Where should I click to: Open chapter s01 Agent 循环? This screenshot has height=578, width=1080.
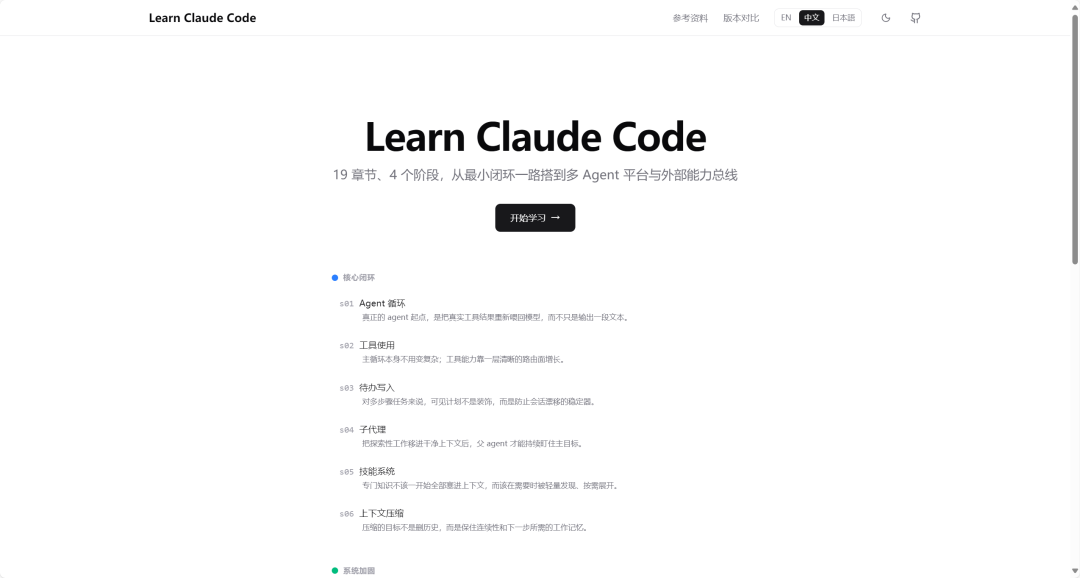pyautogui.click(x=385, y=303)
